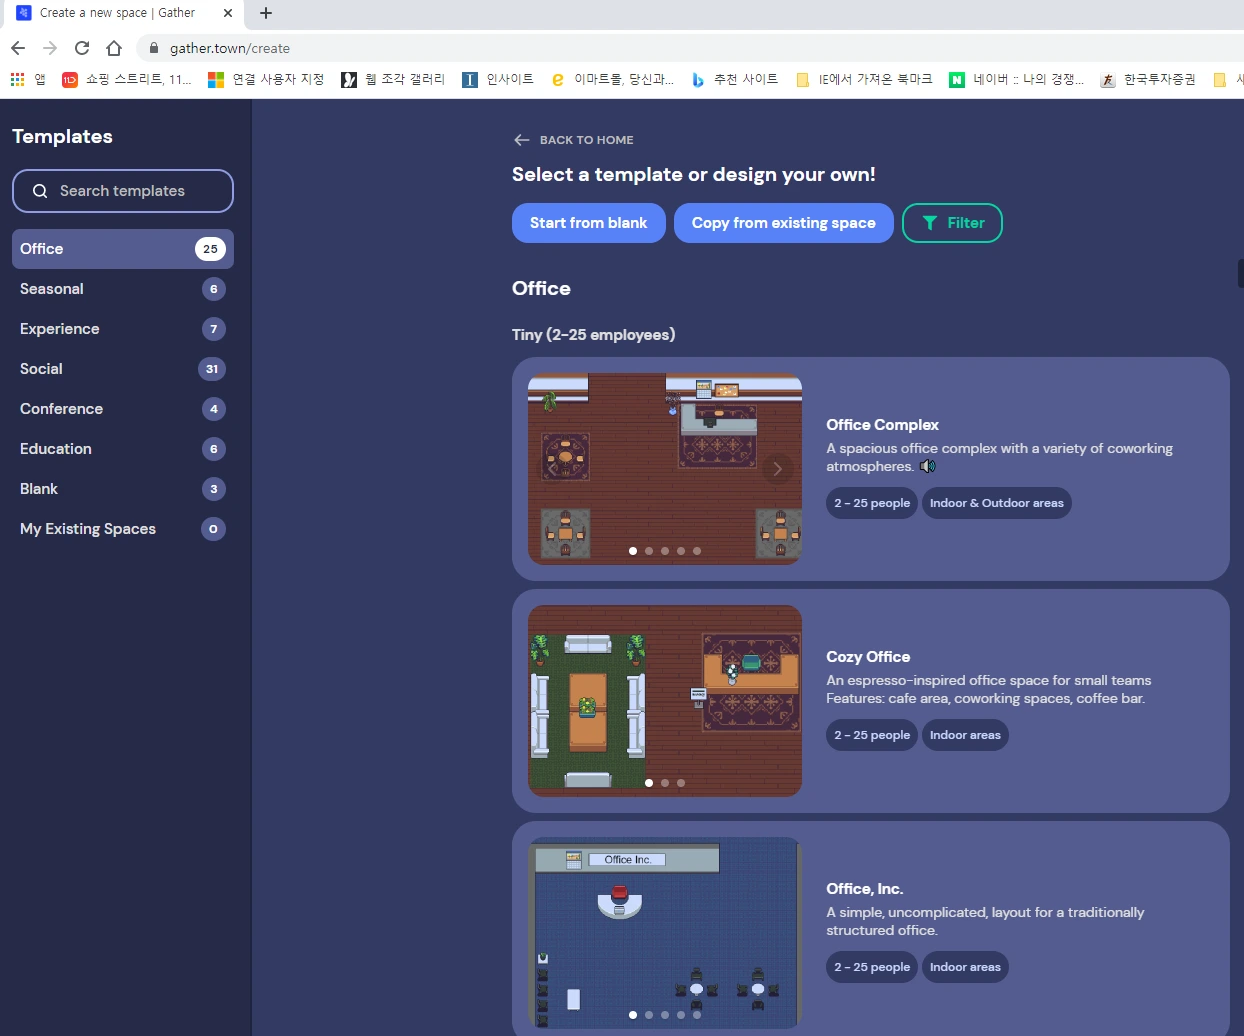Click Office, Inc. Indoor areas tag

pos(965,967)
